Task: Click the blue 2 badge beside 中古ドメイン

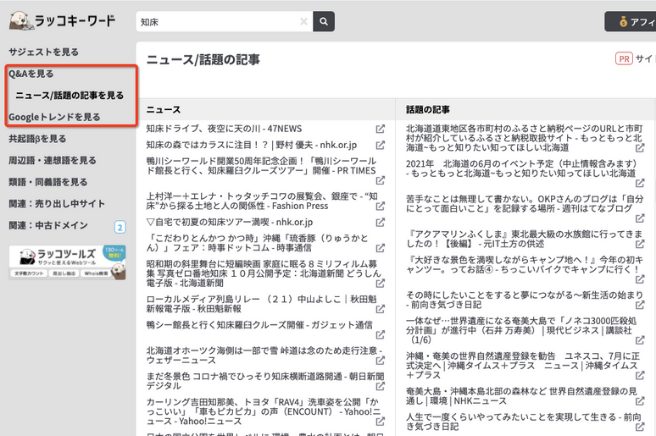Action: (120, 227)
